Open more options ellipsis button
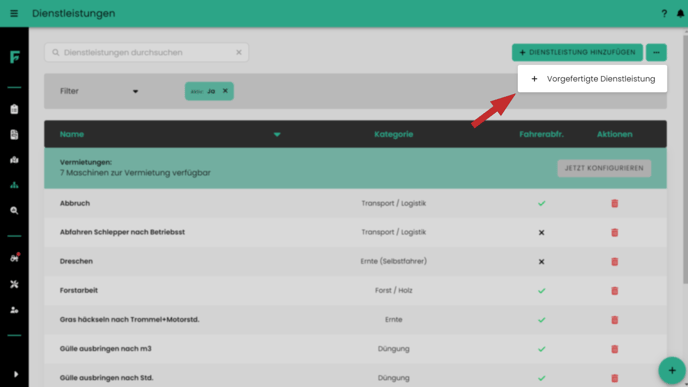The width and height of the screenshot is (688, 387). [x=656, y=53]
